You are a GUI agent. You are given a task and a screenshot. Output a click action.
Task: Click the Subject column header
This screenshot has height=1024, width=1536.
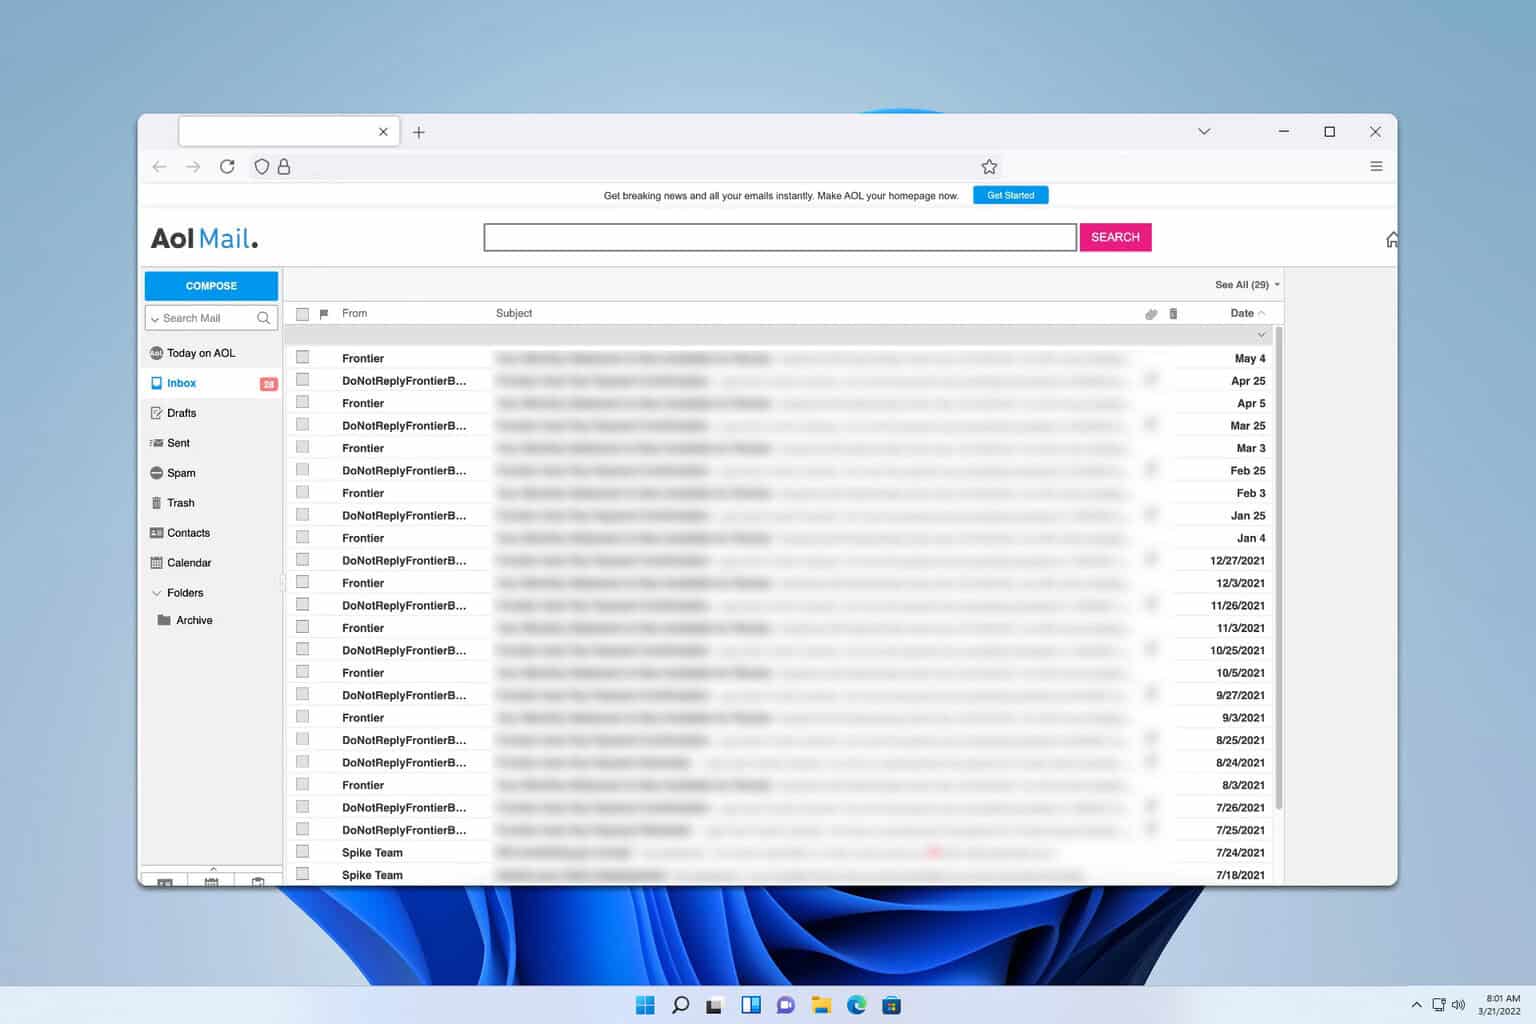514,313
